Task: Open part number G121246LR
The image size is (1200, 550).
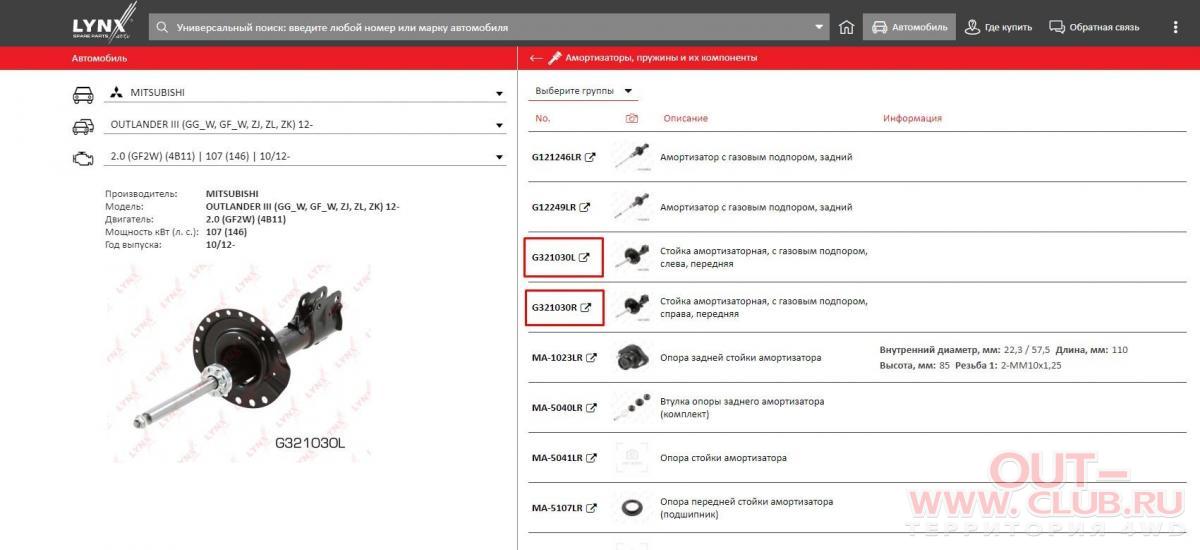Action: coord(564,157)
